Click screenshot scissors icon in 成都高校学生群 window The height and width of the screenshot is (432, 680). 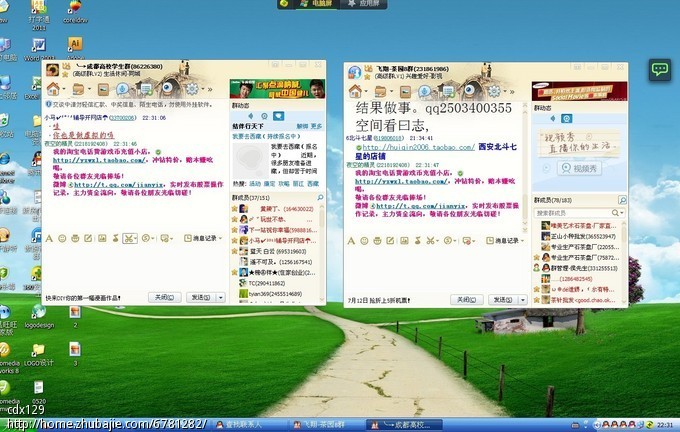point(128,238)
